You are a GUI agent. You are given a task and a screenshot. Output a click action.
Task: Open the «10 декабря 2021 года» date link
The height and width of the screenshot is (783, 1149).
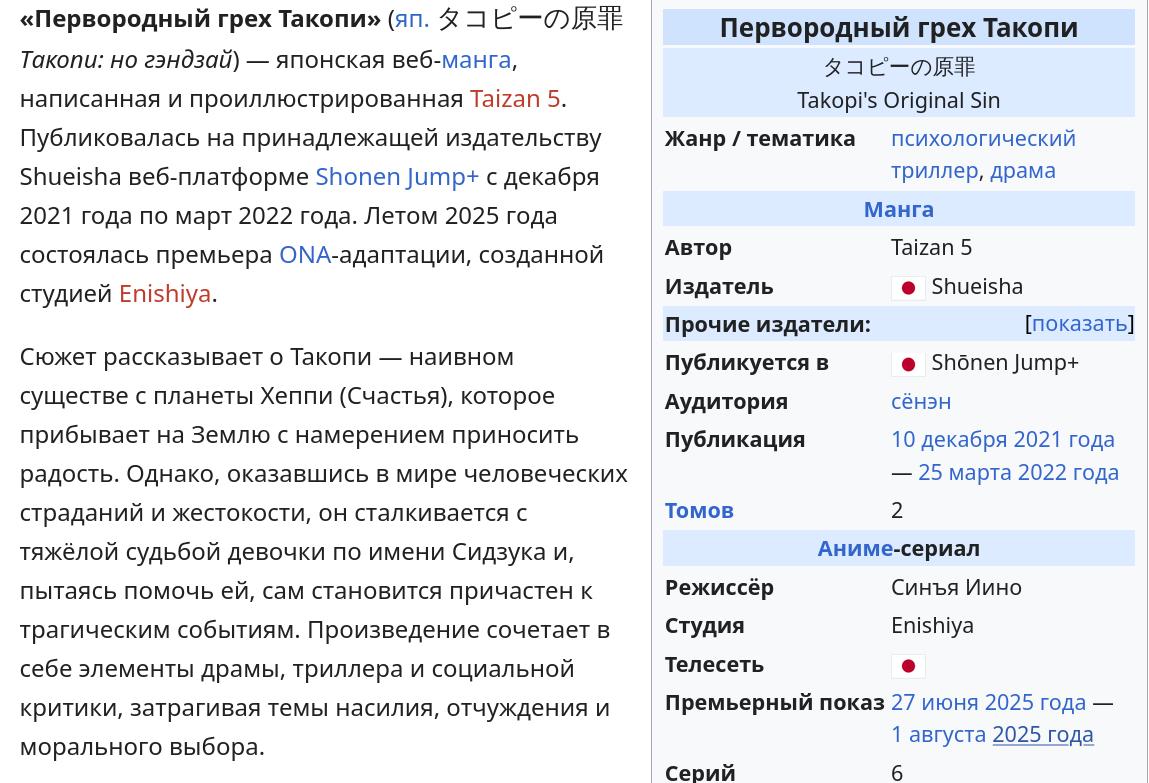[x=1002, y=439]
